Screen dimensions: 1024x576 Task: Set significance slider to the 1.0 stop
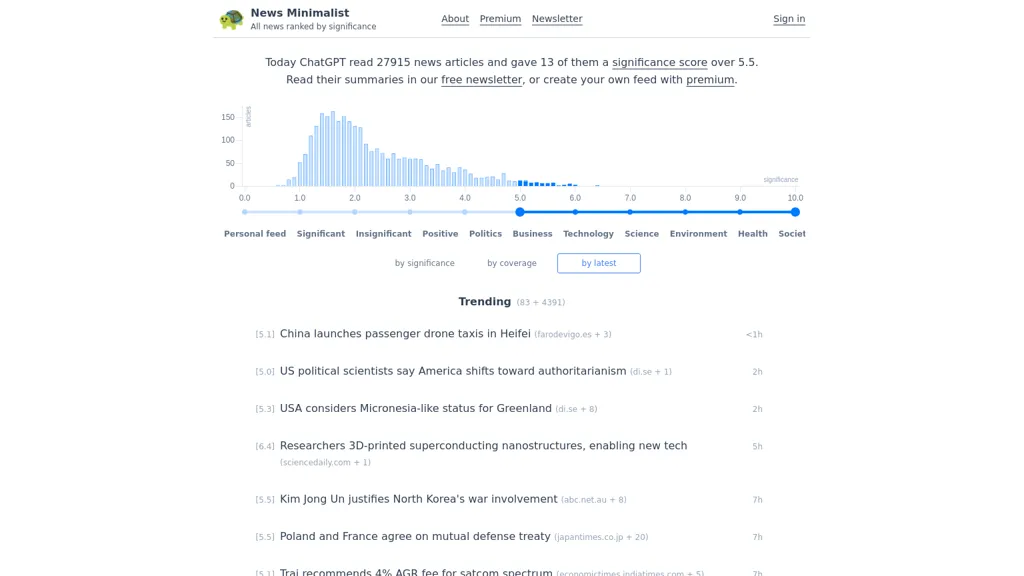click(x=300, y=212)
